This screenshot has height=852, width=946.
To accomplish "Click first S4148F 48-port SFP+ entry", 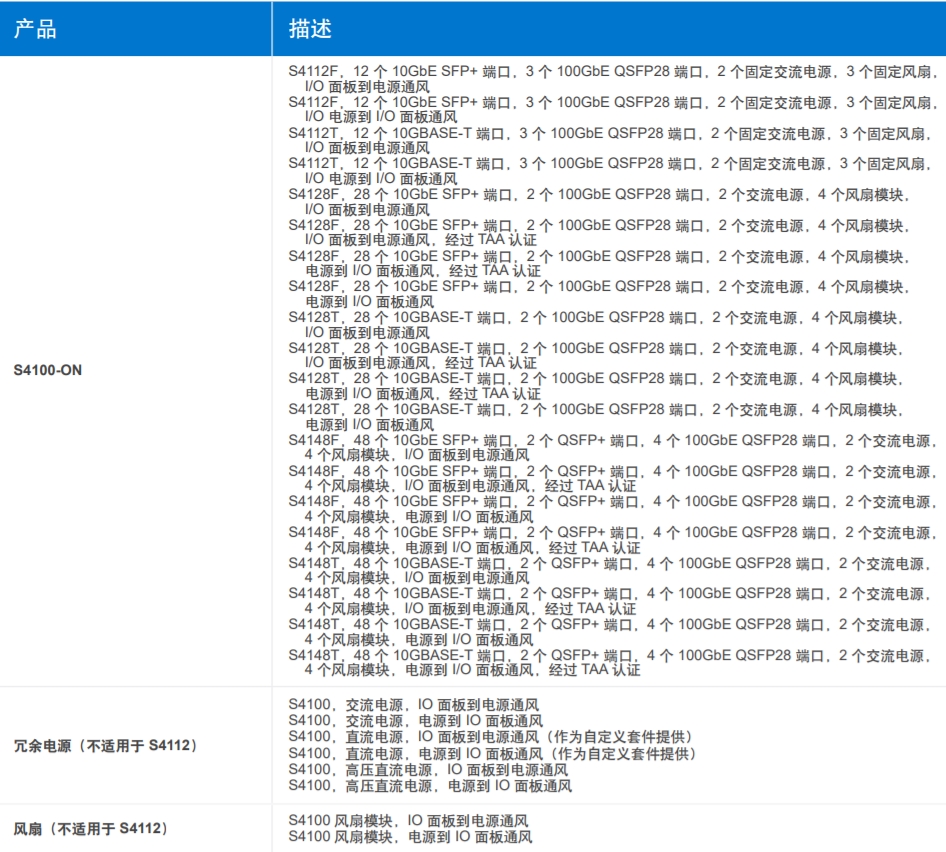I will tap(612, 447).
